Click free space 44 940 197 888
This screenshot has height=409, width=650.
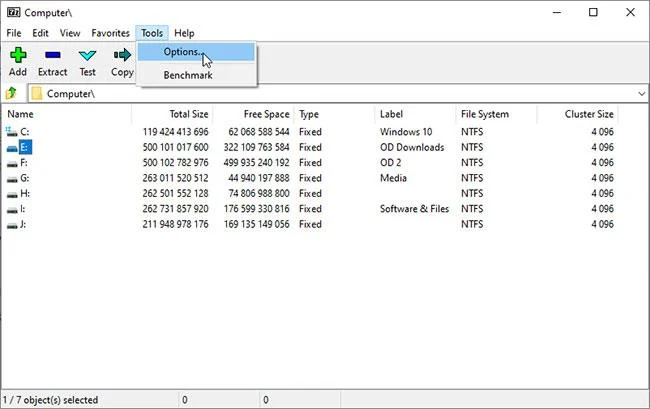[259, 178]
